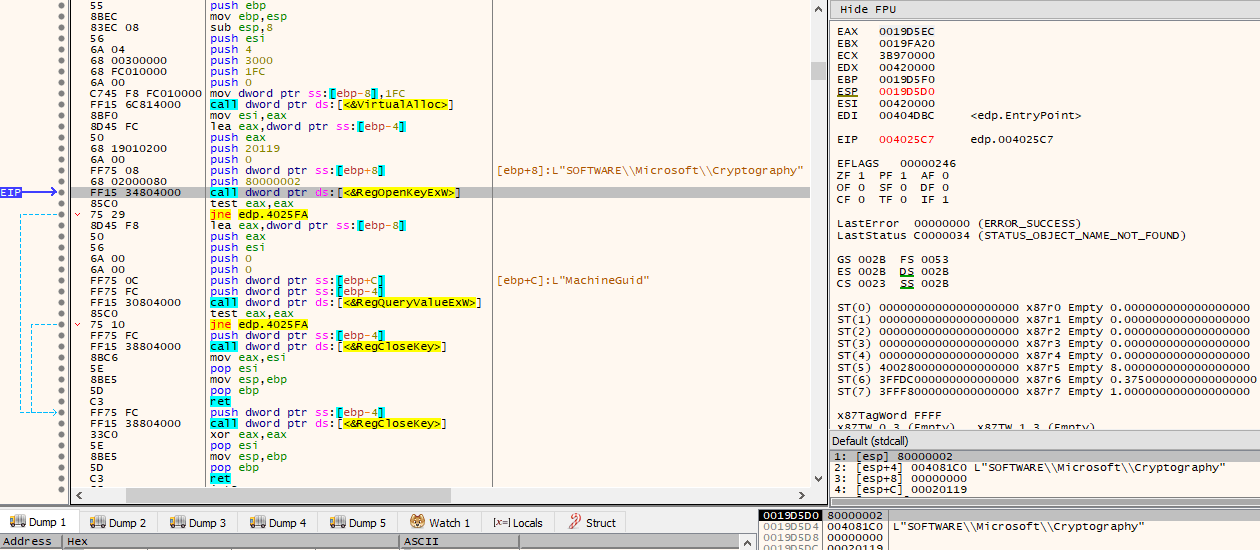Screen dimensions: 1260x550
Task: Select the red ESP register value 0019D5D0
Action: pos(907,91)
